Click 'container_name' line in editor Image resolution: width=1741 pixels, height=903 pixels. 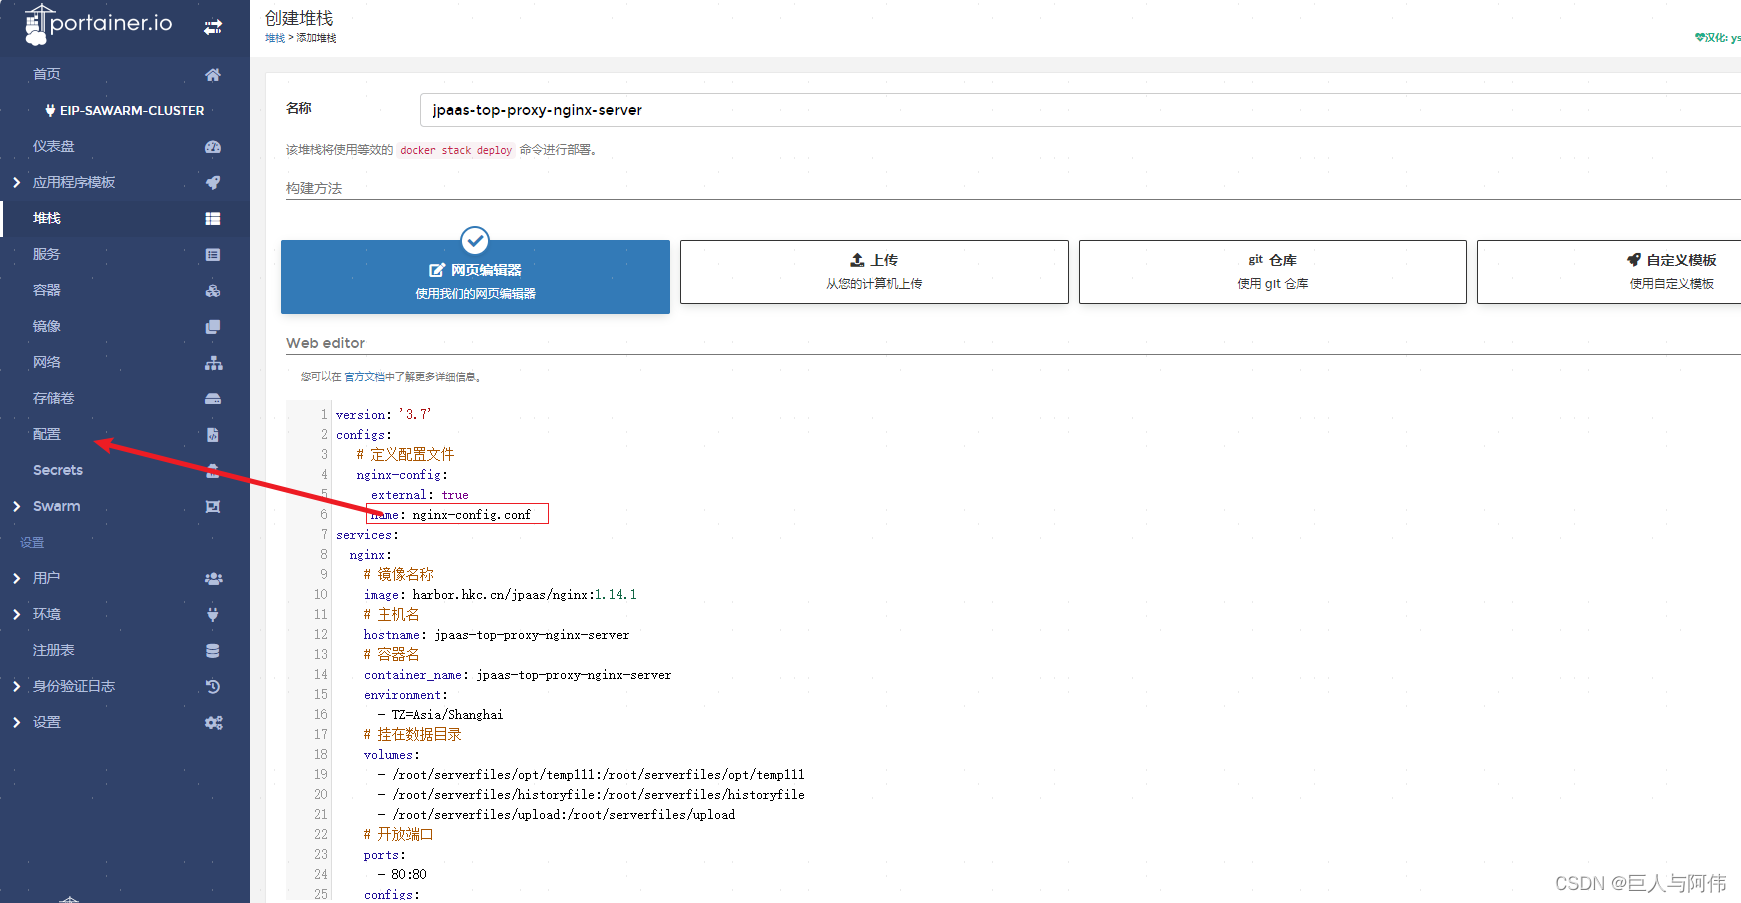tap(517, 675)
